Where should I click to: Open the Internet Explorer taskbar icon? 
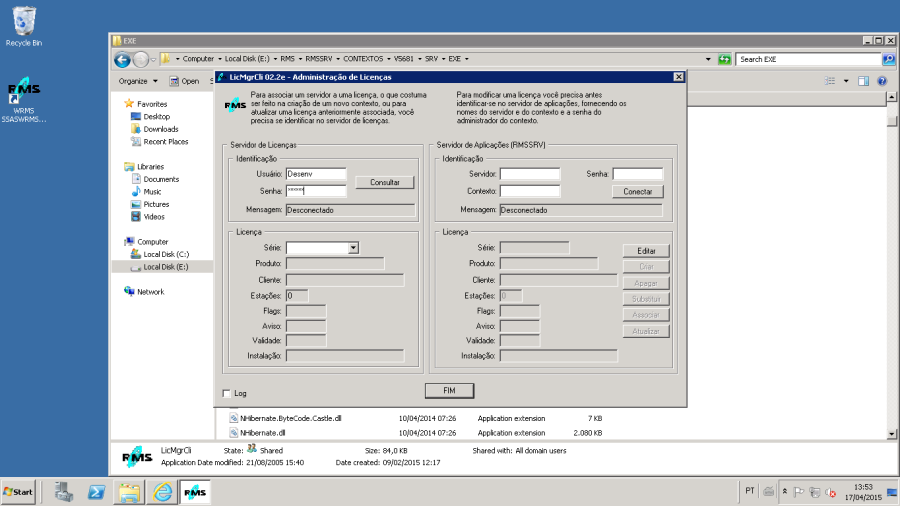coord(162,492)
